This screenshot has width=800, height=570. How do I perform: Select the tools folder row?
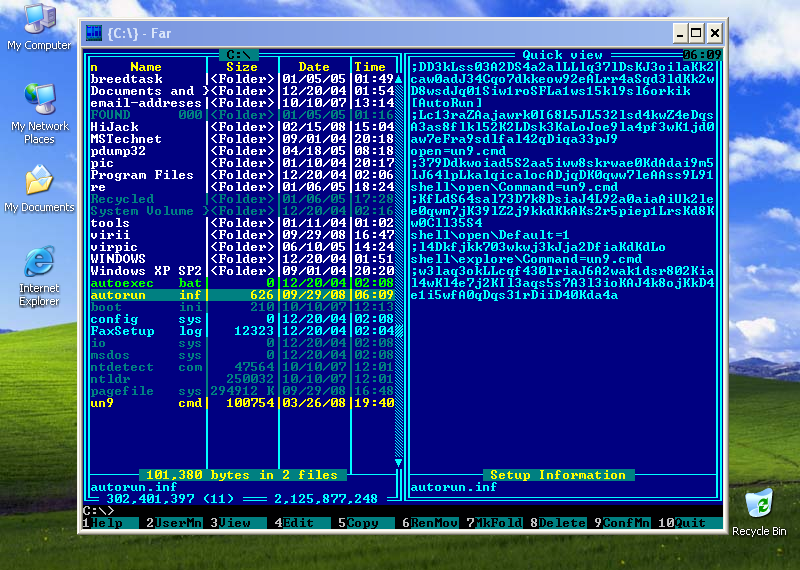click(x=242, y=223)
